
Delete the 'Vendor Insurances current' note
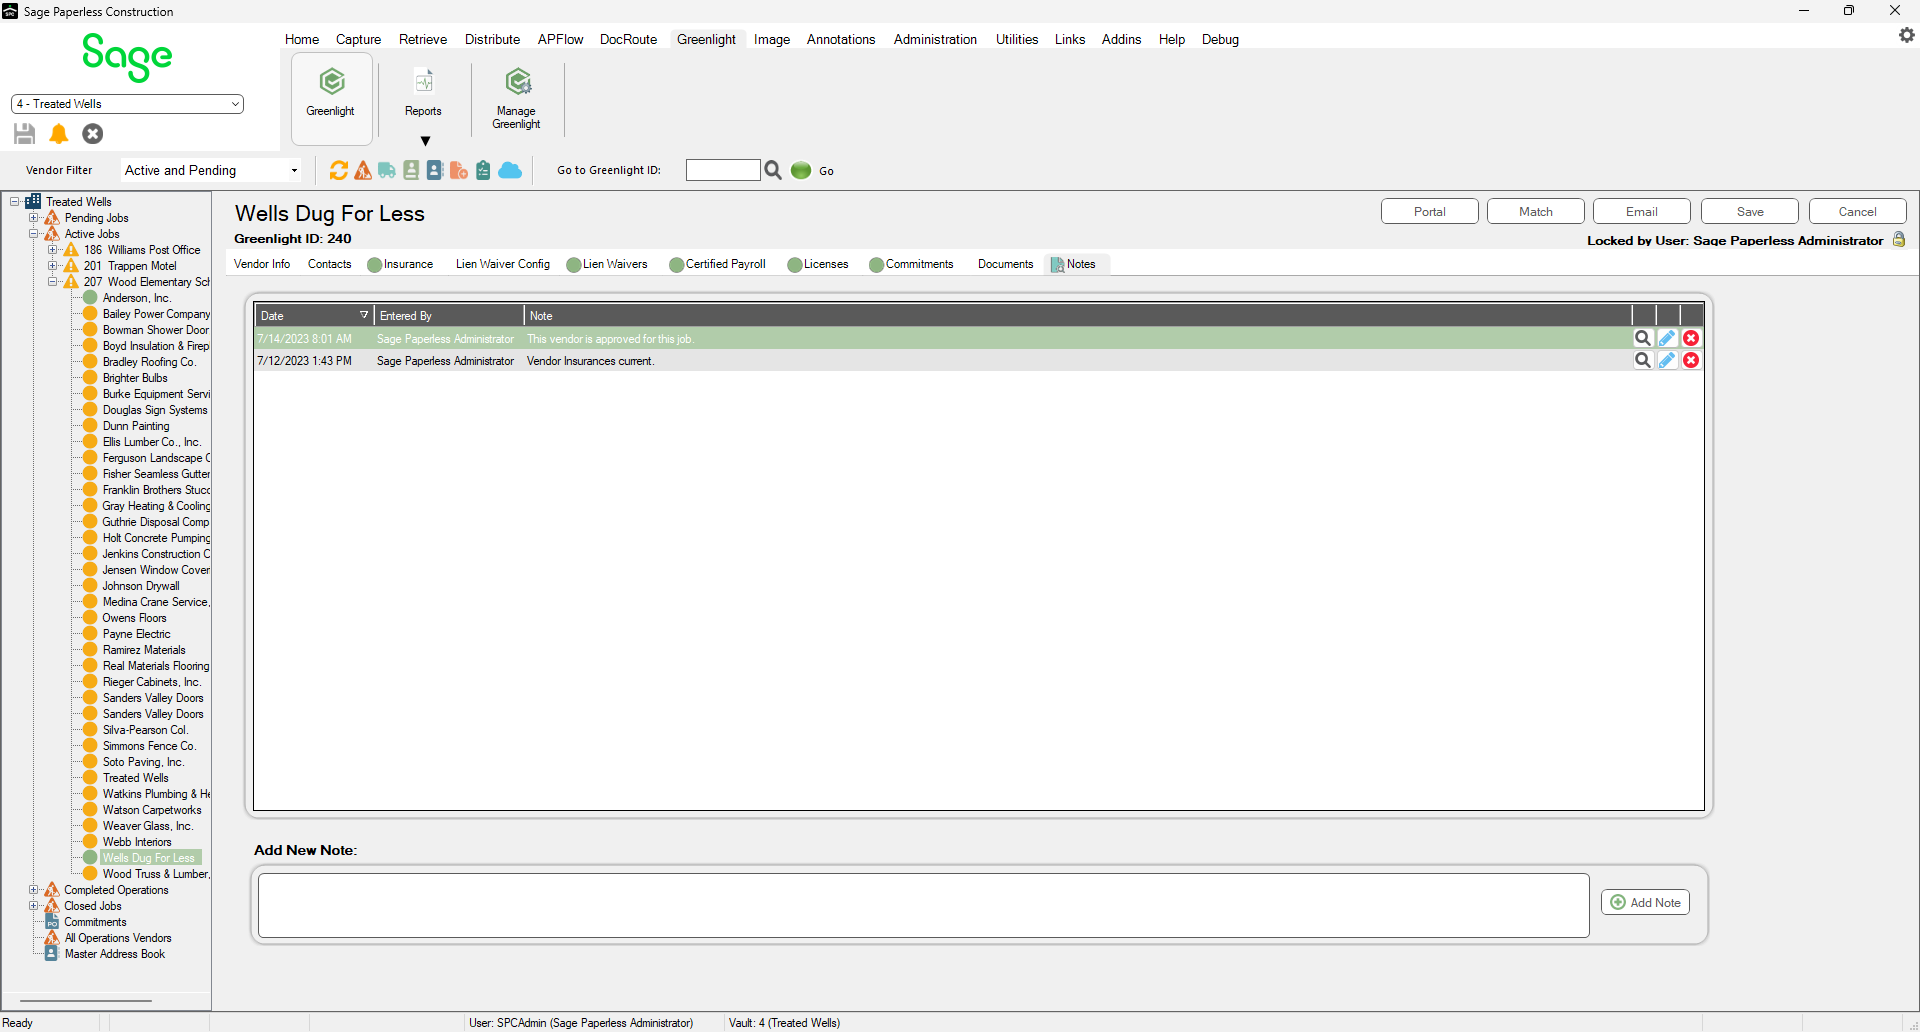coord(1691,360)
